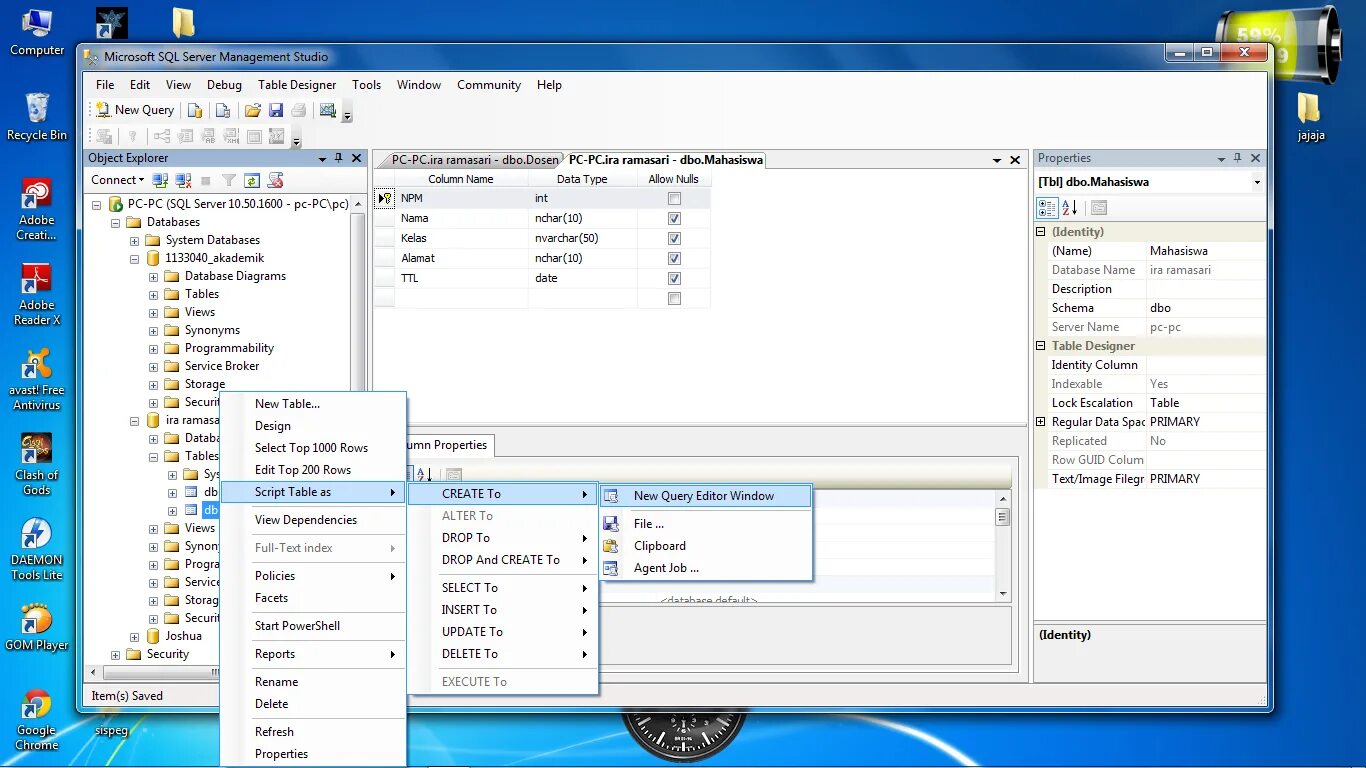Pin the Object Explorer panel
Viewport: 1366px width, 768px height.
click(338, 158)
